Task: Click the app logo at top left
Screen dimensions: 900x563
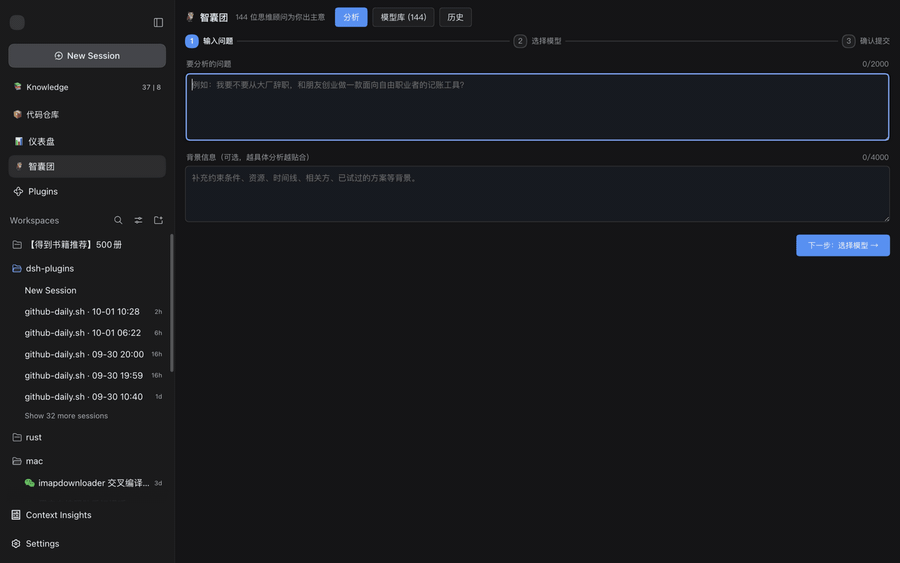Action: coord(17,22)
